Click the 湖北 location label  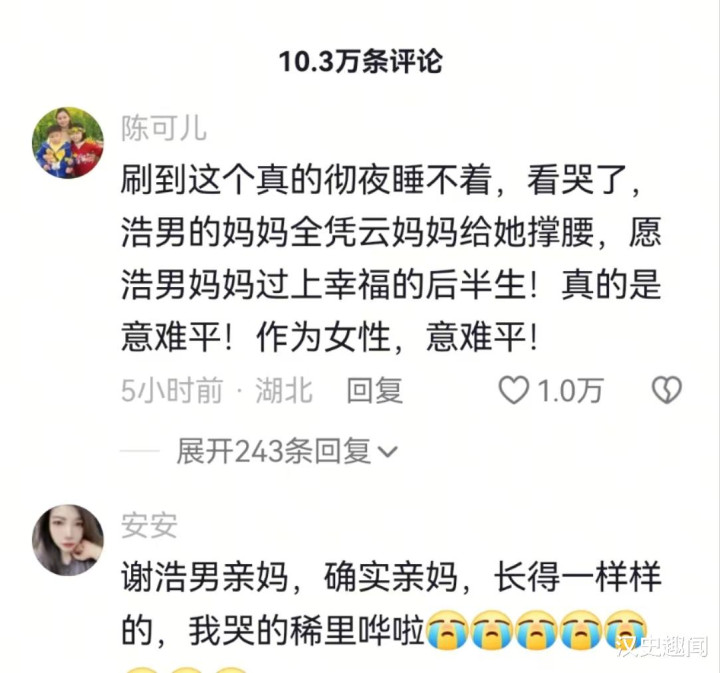tap(284, 391)
